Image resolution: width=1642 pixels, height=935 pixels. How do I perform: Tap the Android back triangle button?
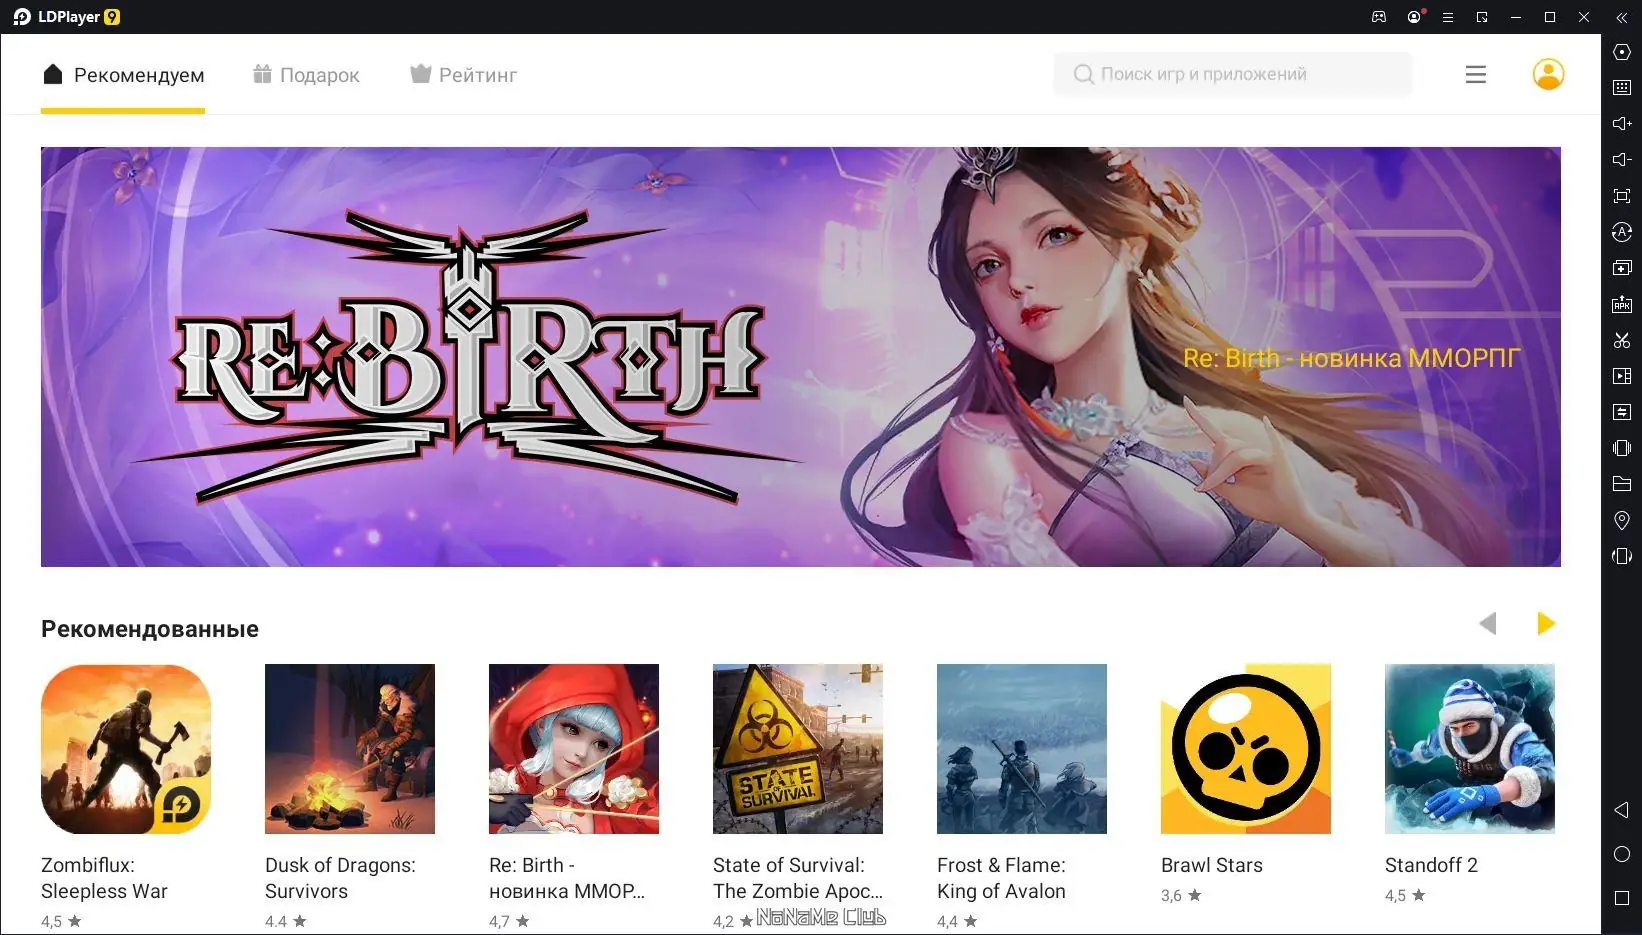point(1622,810)
